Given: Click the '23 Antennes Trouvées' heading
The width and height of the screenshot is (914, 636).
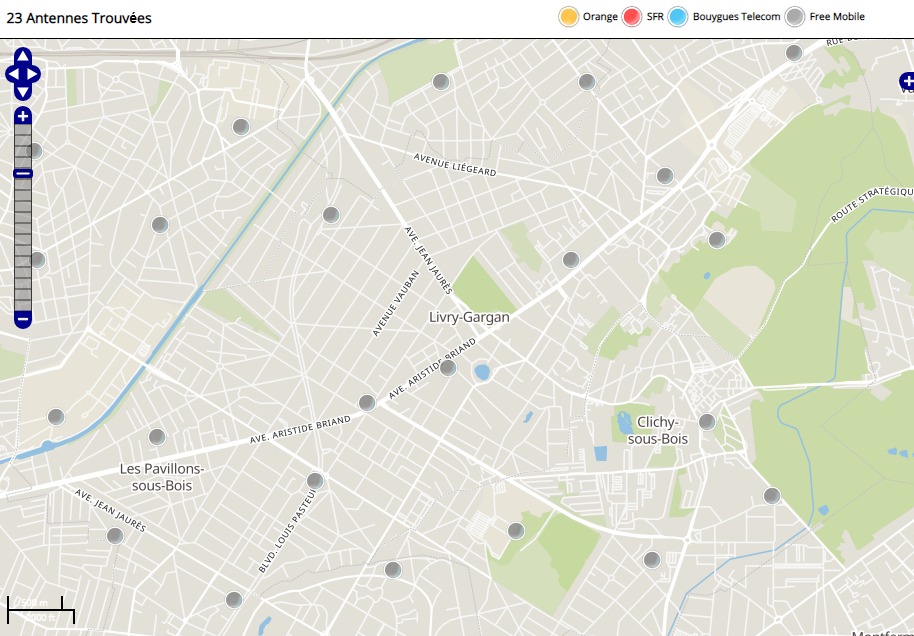Looking at the screenshot, I should point(79,18).
